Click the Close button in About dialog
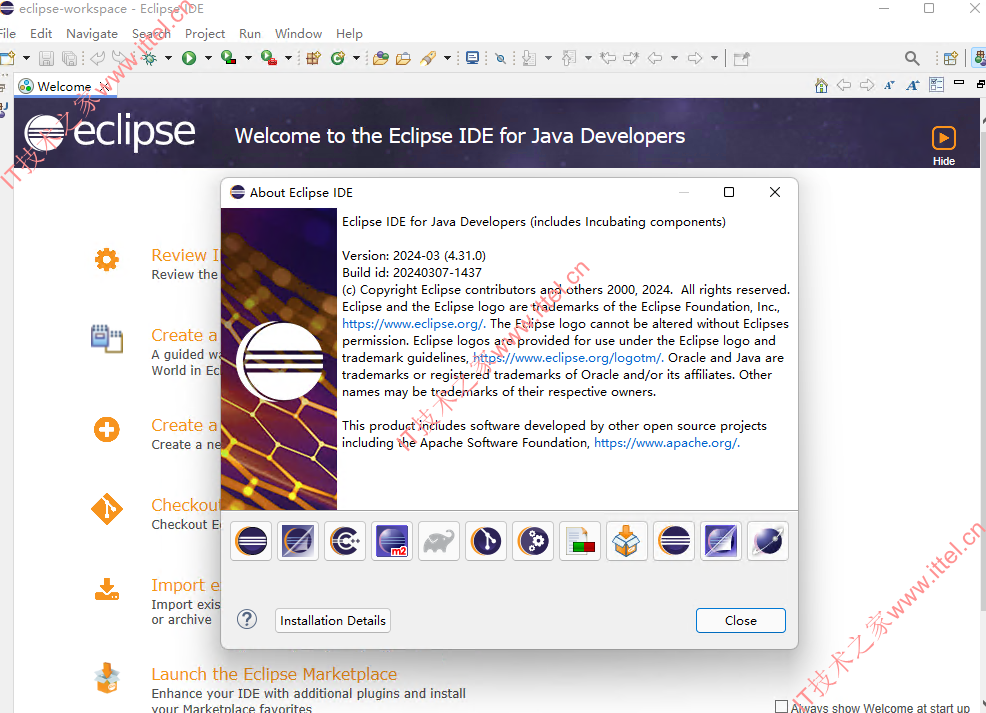Screen dimensions: 986x713 pyautogui.click(x=741, y=621)
